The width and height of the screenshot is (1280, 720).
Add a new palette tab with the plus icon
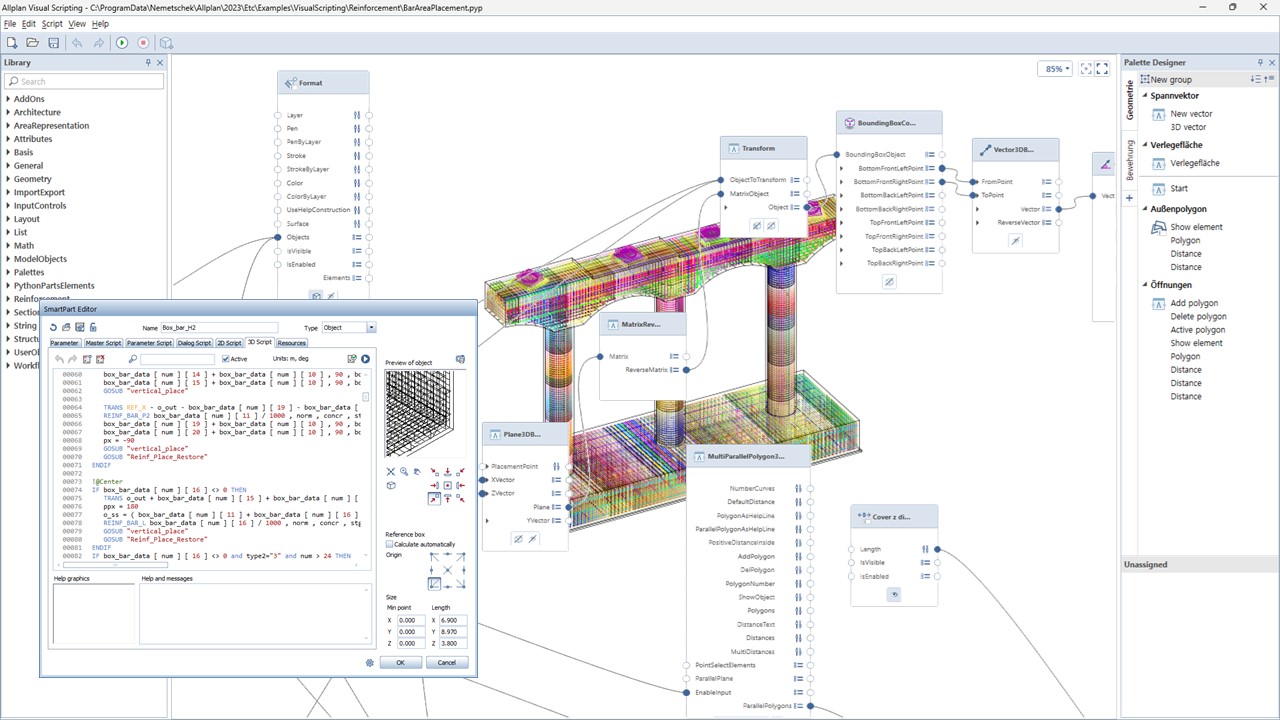coord(1130,198)
